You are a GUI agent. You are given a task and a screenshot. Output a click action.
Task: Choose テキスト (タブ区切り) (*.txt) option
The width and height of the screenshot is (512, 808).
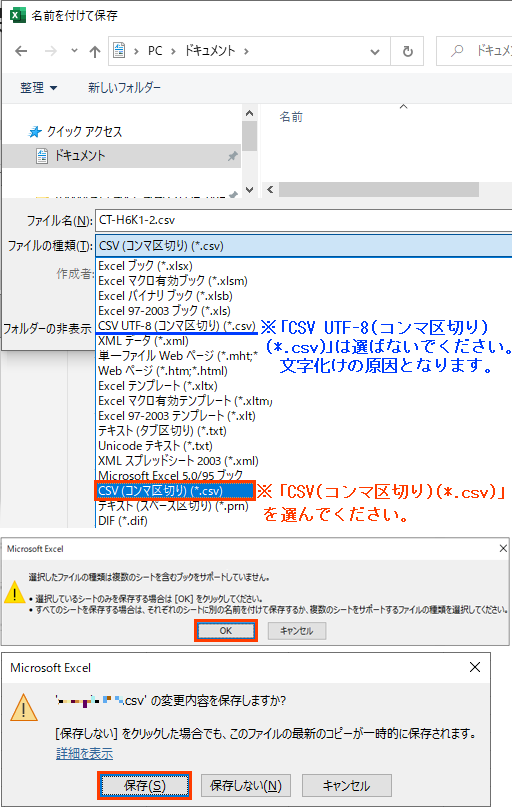(162, 430)
